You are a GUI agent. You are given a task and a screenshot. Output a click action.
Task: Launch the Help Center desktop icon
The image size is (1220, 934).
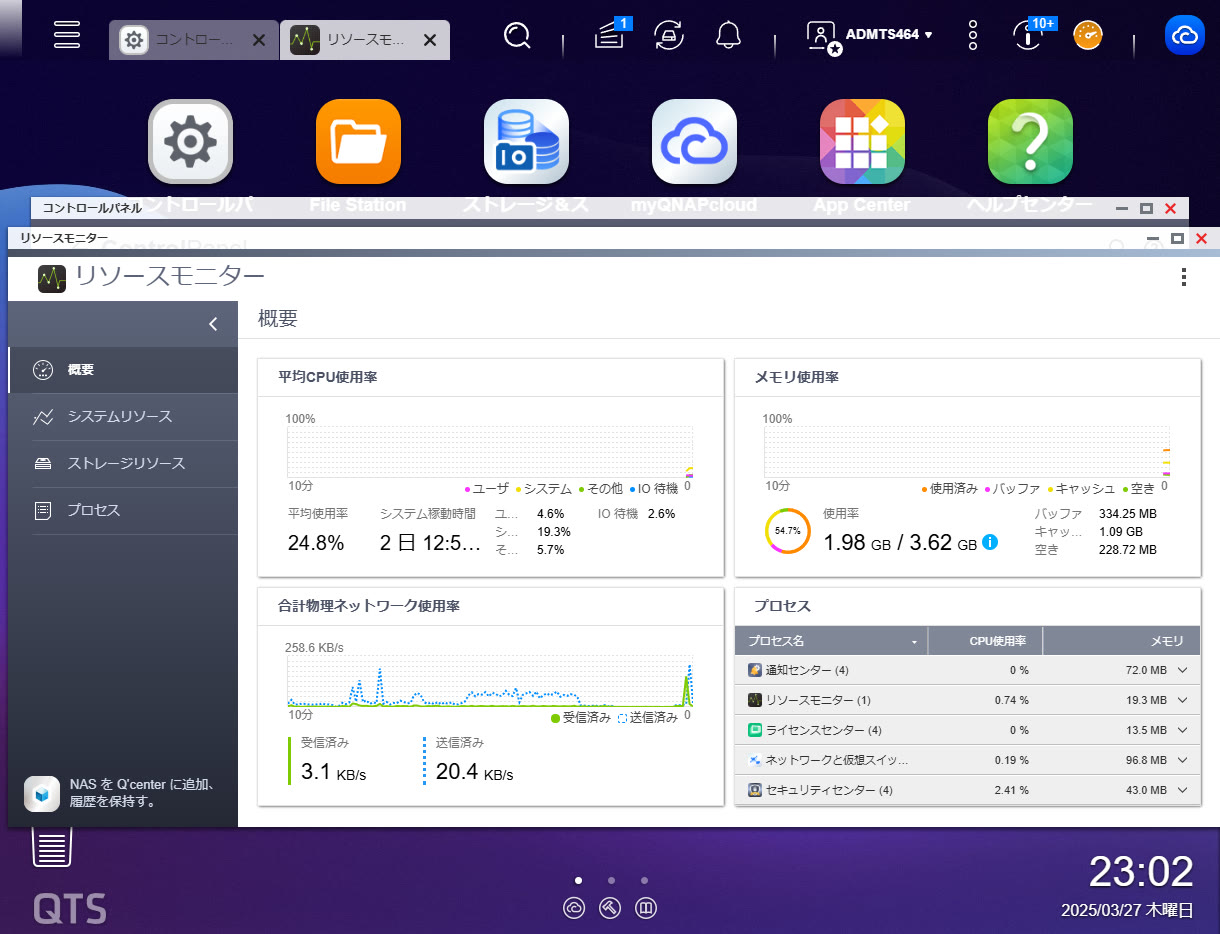(1030, 142)
